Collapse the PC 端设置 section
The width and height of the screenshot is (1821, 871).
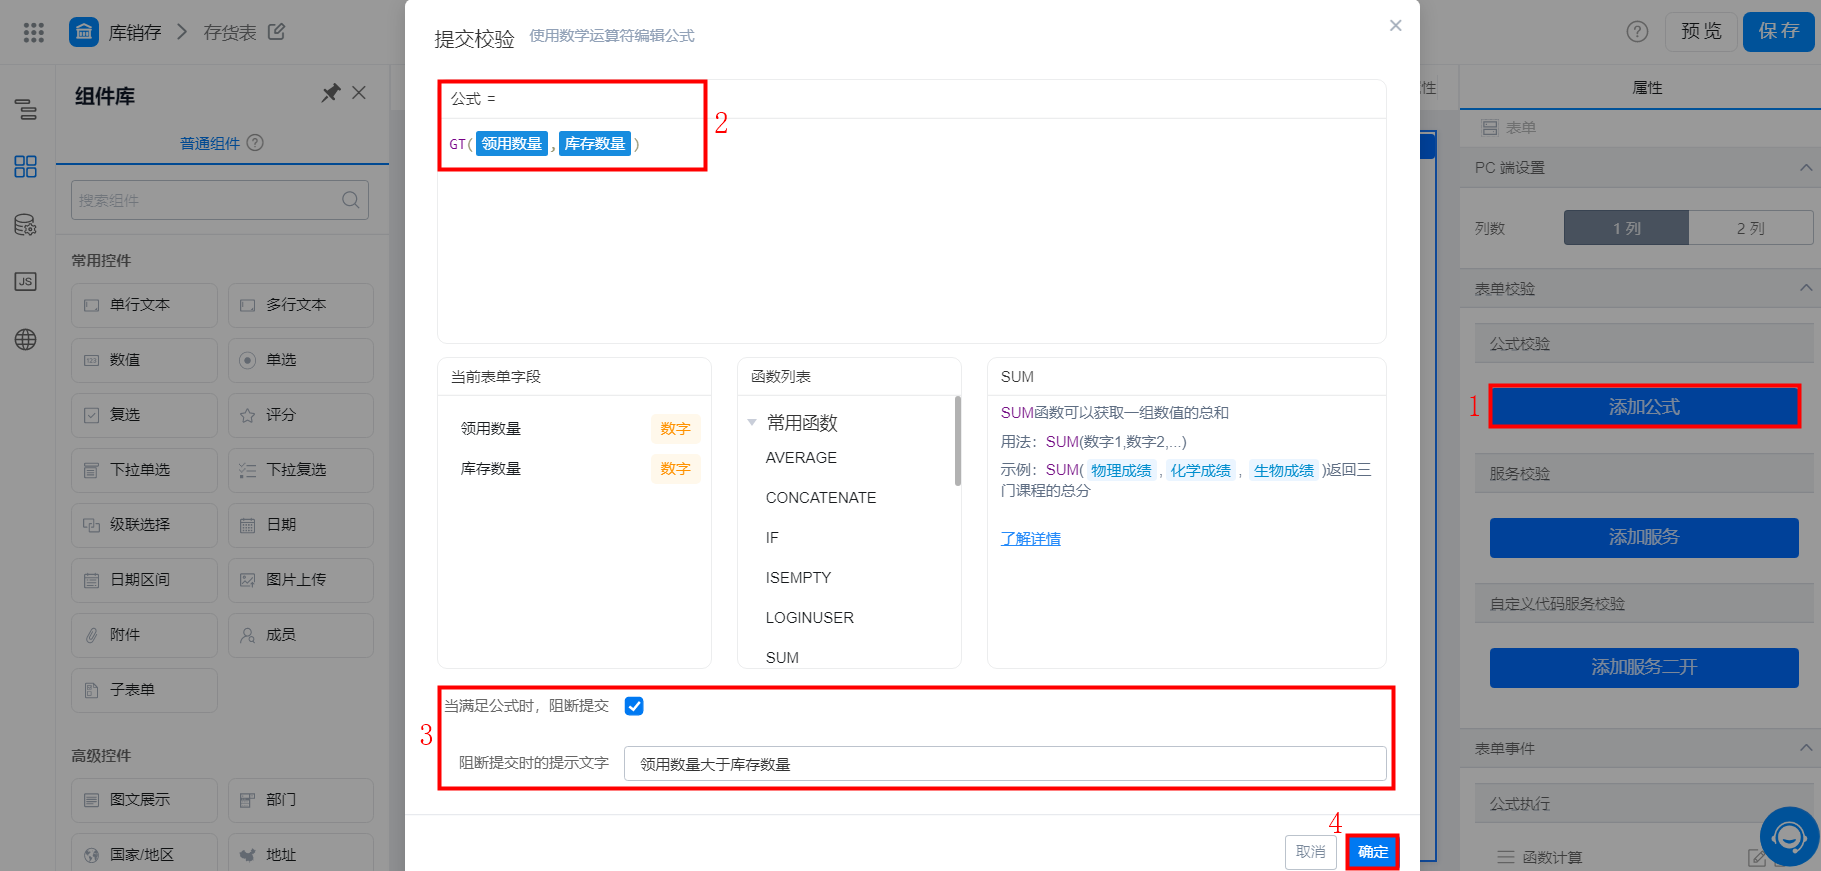click(1806, 167)
